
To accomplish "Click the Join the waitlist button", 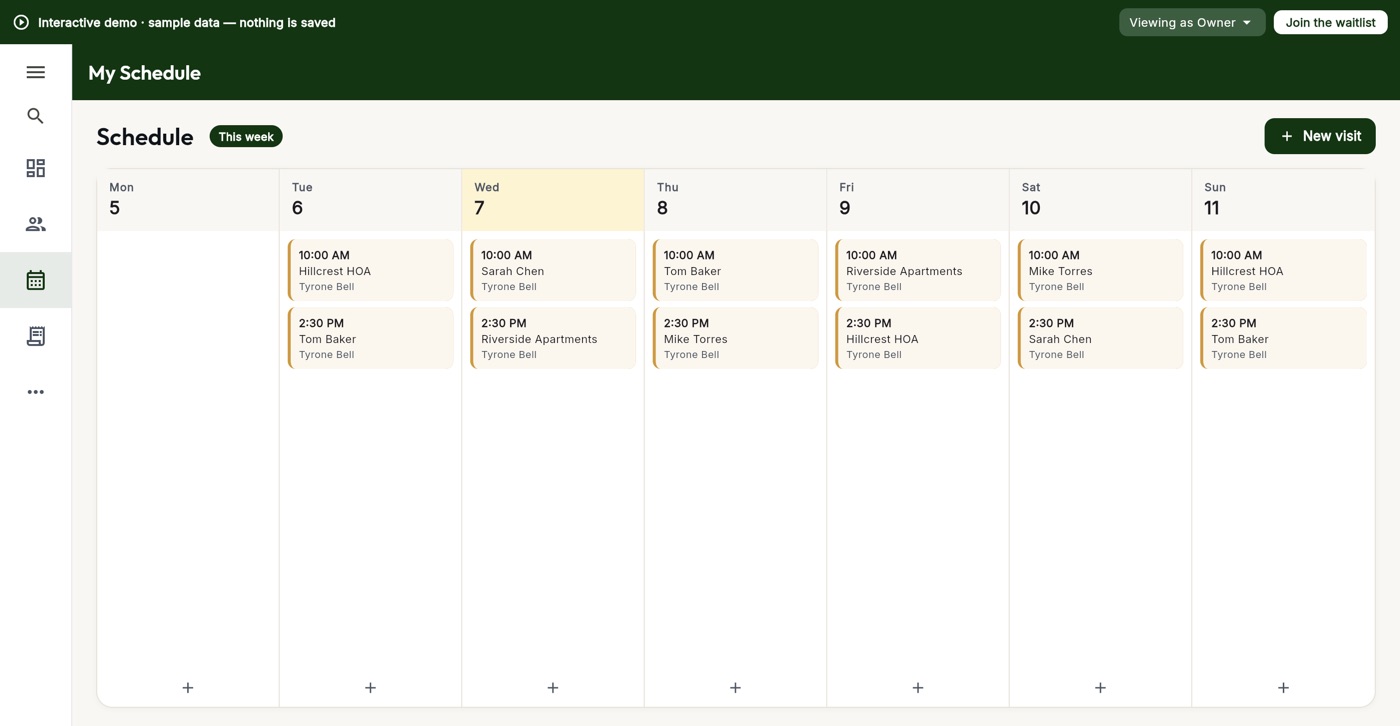I will pyautogui.click(x=1330, y=22).
